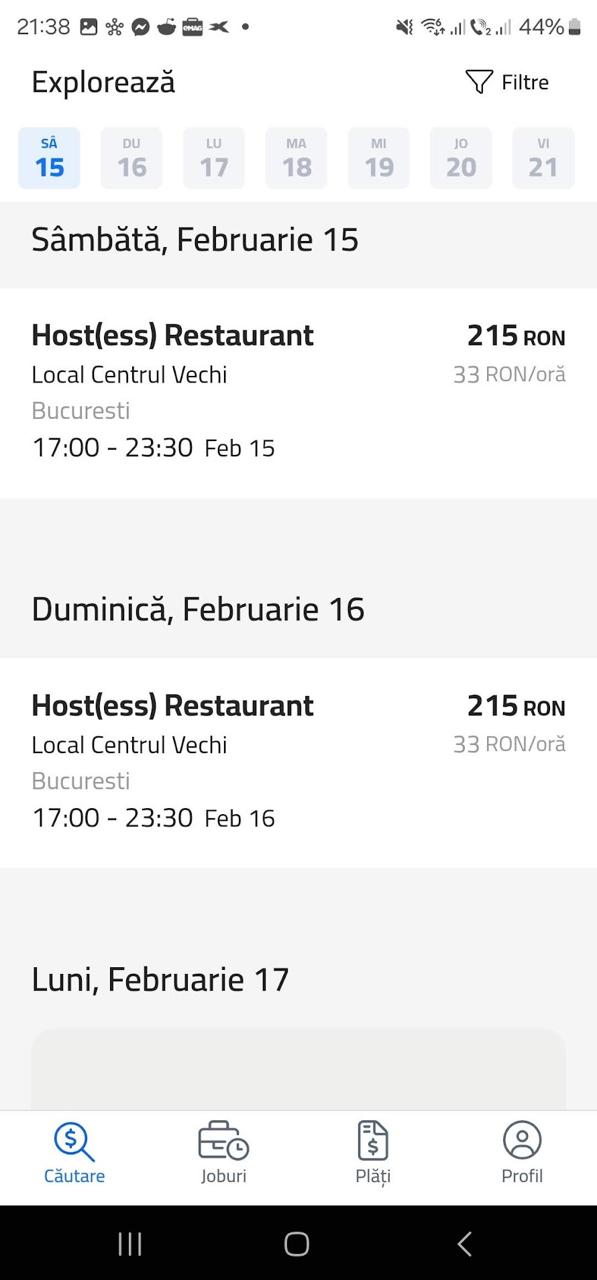Select MA 18 date chip
Viewport: 597px width, 1280px height.
click(x=296, y=158)
